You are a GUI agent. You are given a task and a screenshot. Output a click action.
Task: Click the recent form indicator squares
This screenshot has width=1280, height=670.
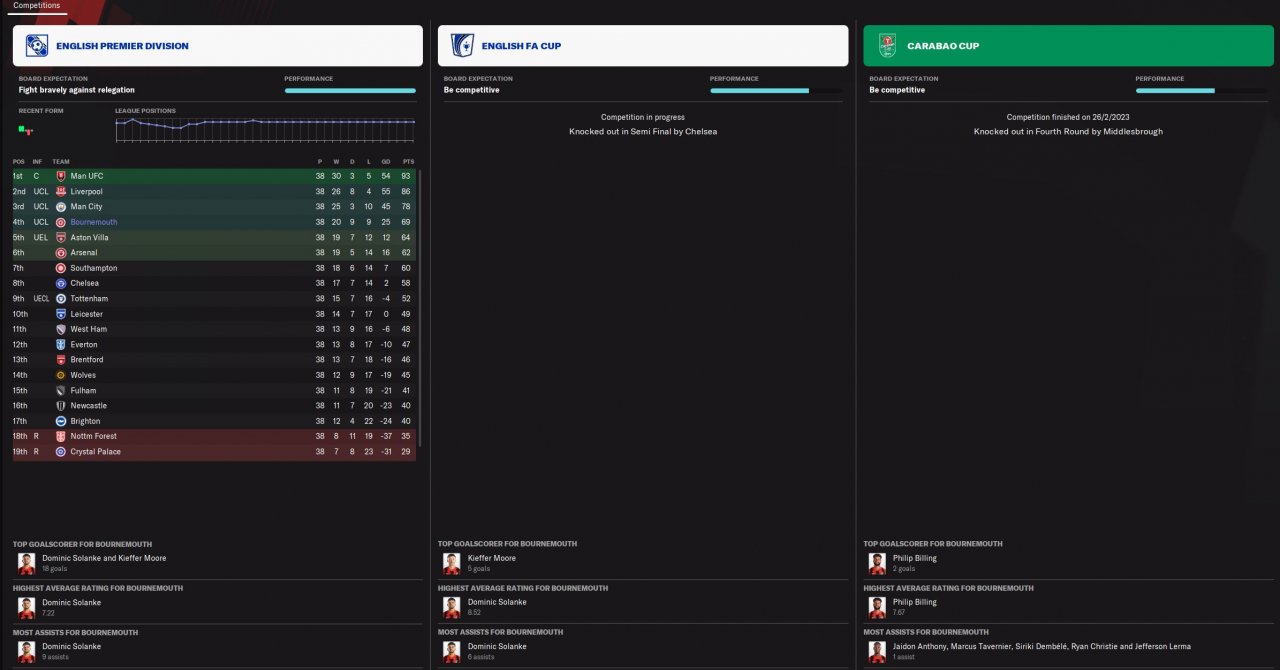coord(26,130)
